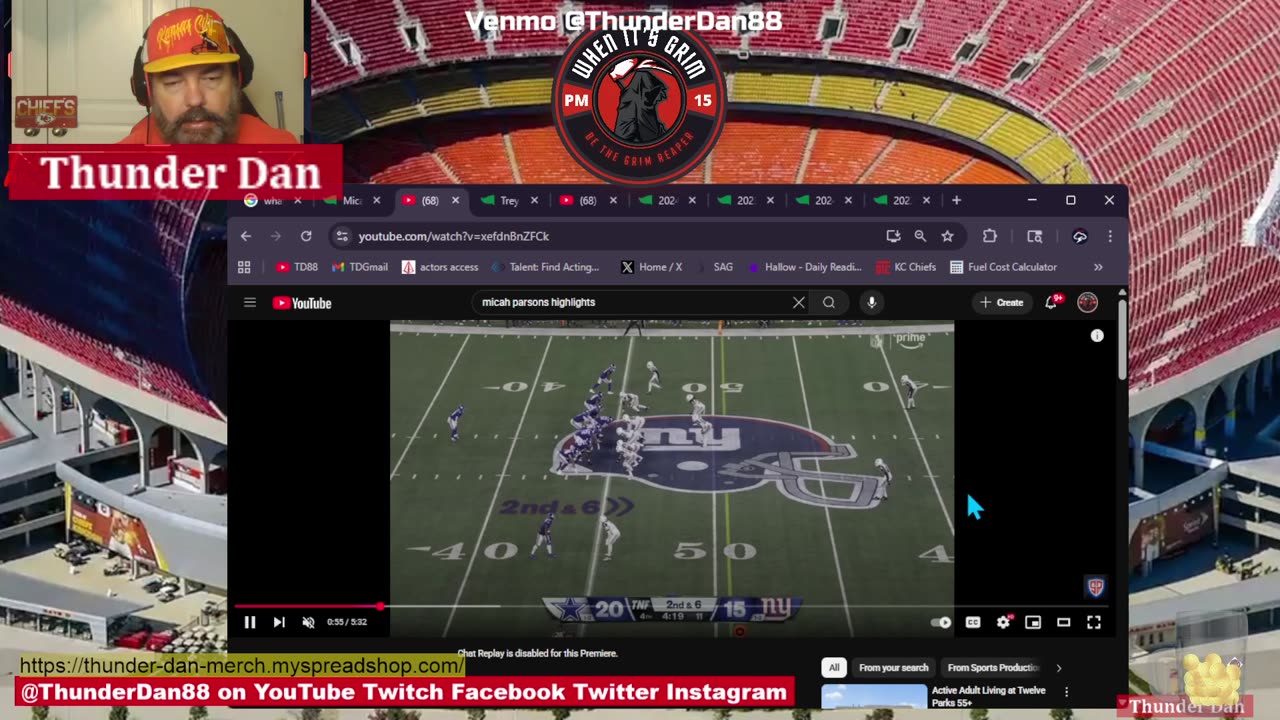The height and width of the screenshot is (720, 1280).
Task: Open the tab search icon beside the extensions icon
Action: tap(1035, 236)
